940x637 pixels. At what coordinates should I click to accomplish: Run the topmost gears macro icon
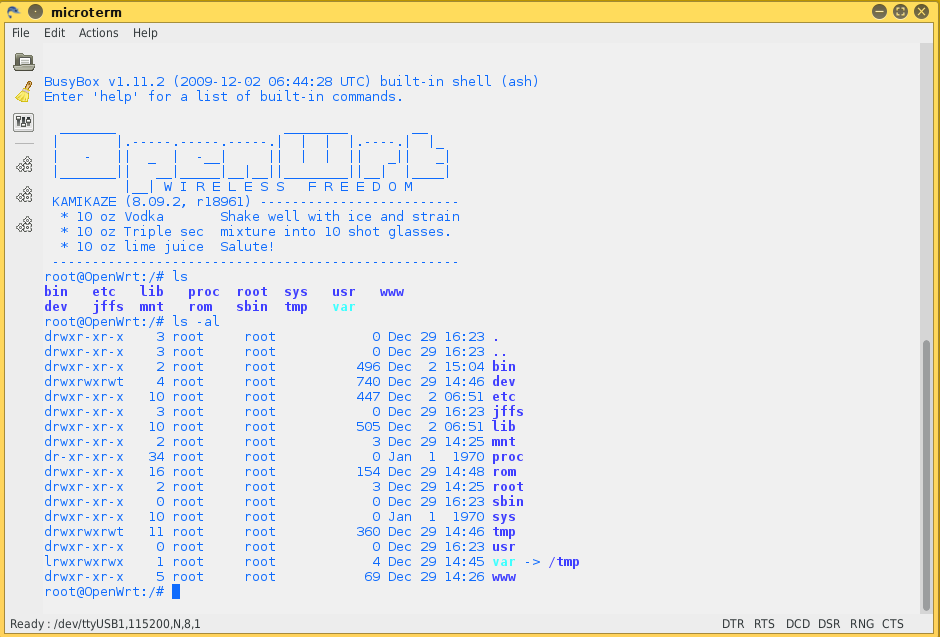tap(24, 164)
